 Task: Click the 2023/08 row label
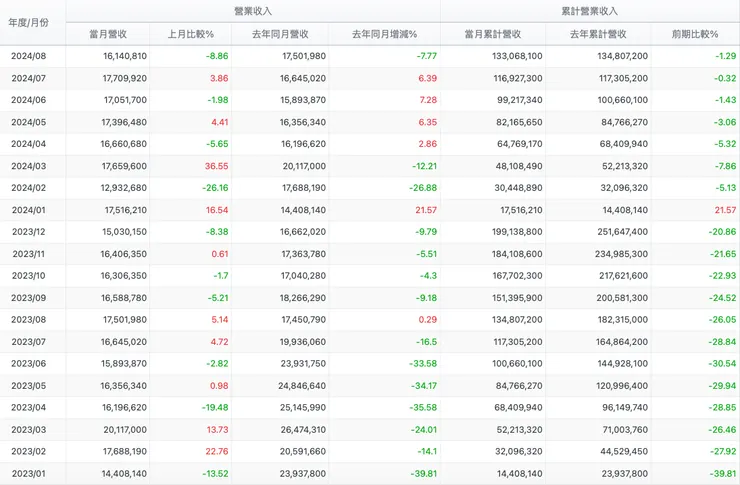coord(29,319)
